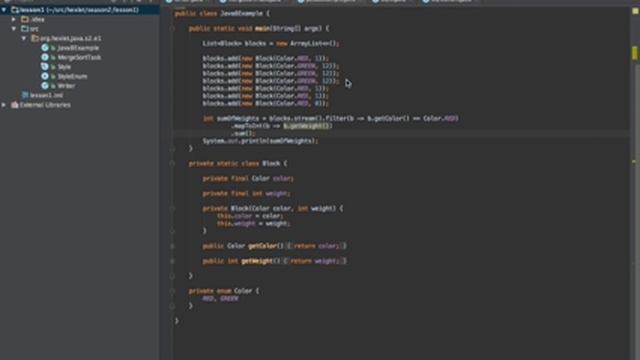
Task: Fold the Block class via gutter marker
Action: 172,163
